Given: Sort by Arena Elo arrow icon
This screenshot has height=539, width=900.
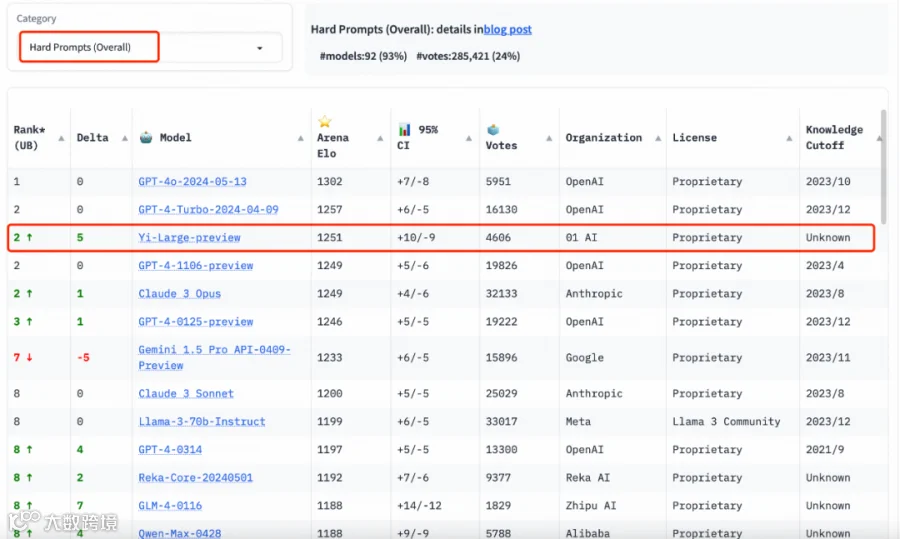Looking at the screenshot, I should pos(380,138).
